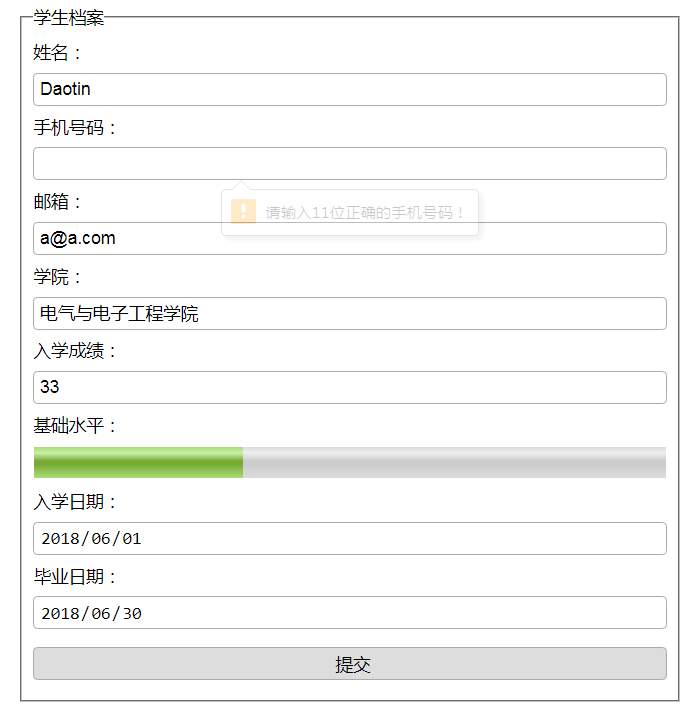Click the 入学成绩 field showing 33

[x=349, y=387]
